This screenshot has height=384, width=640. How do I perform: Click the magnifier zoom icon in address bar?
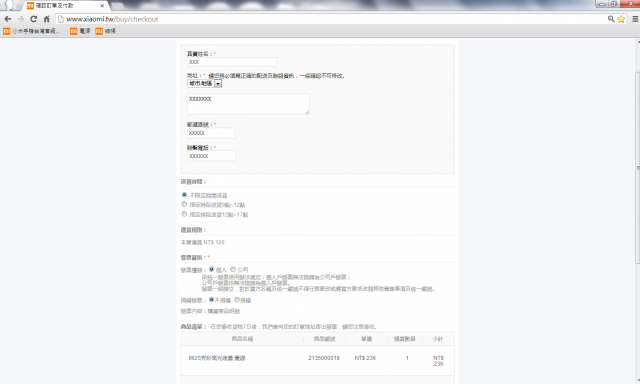click(611, 19)
